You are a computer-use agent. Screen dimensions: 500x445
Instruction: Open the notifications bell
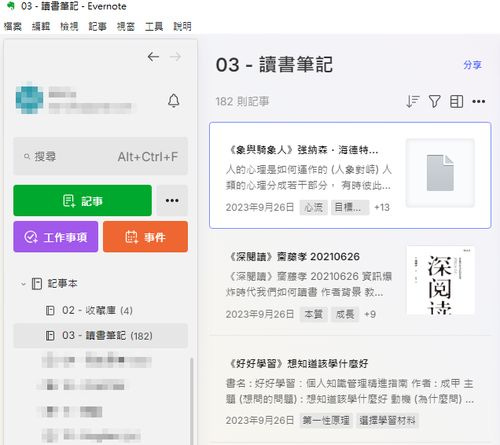coord(174,101)
